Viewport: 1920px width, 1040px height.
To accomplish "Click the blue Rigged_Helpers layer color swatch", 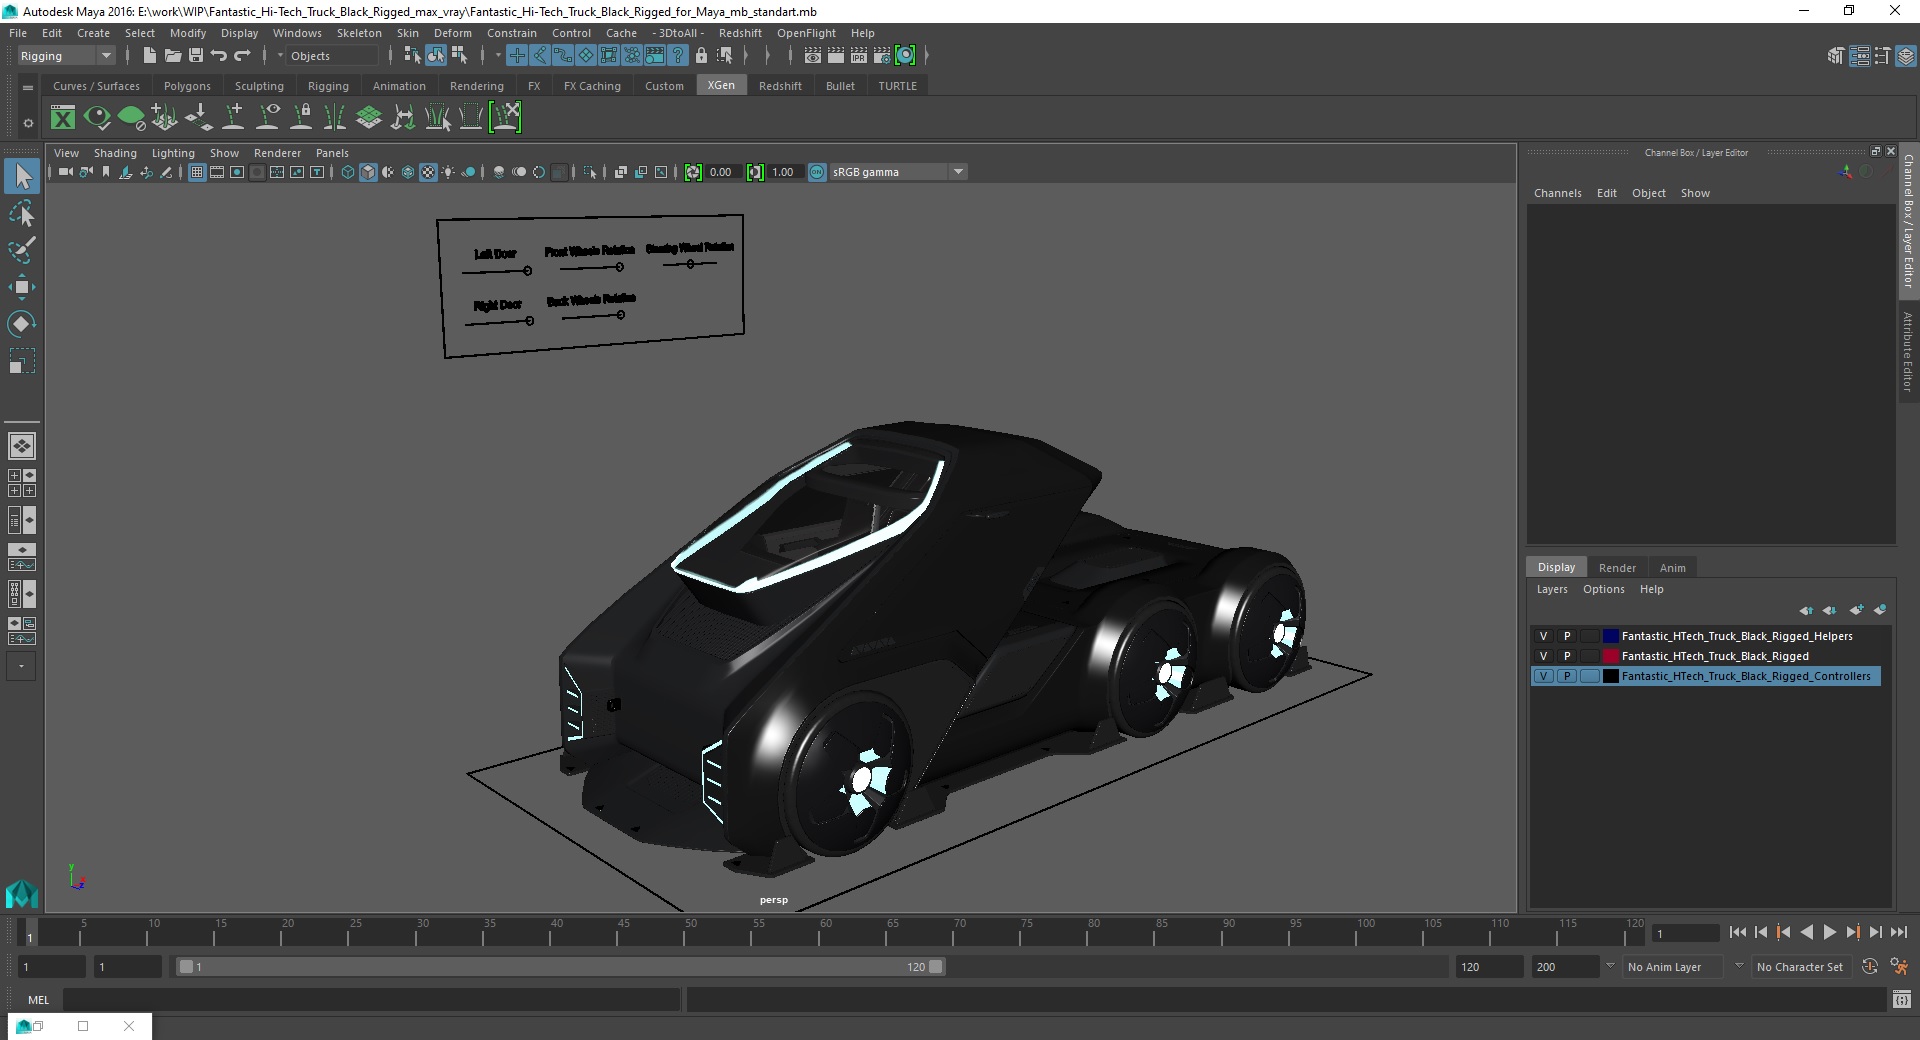I will click(1610, 636).
